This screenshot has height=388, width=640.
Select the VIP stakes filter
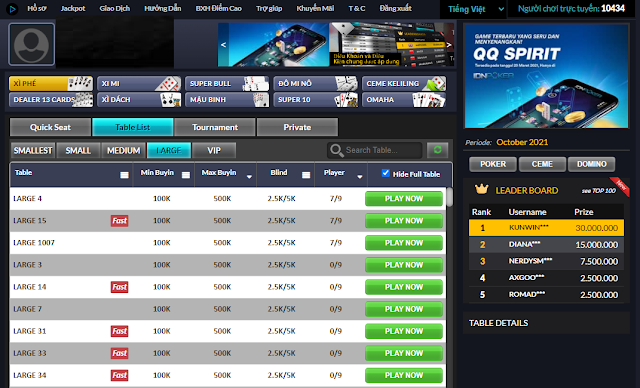(214, 151)
